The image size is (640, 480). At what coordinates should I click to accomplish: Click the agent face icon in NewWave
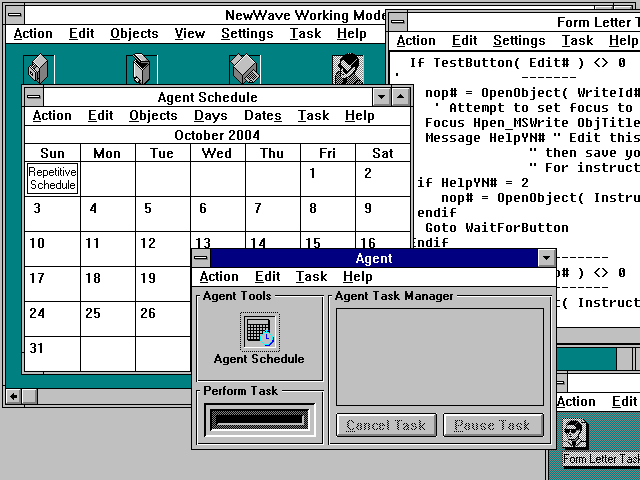coord(347,68)
